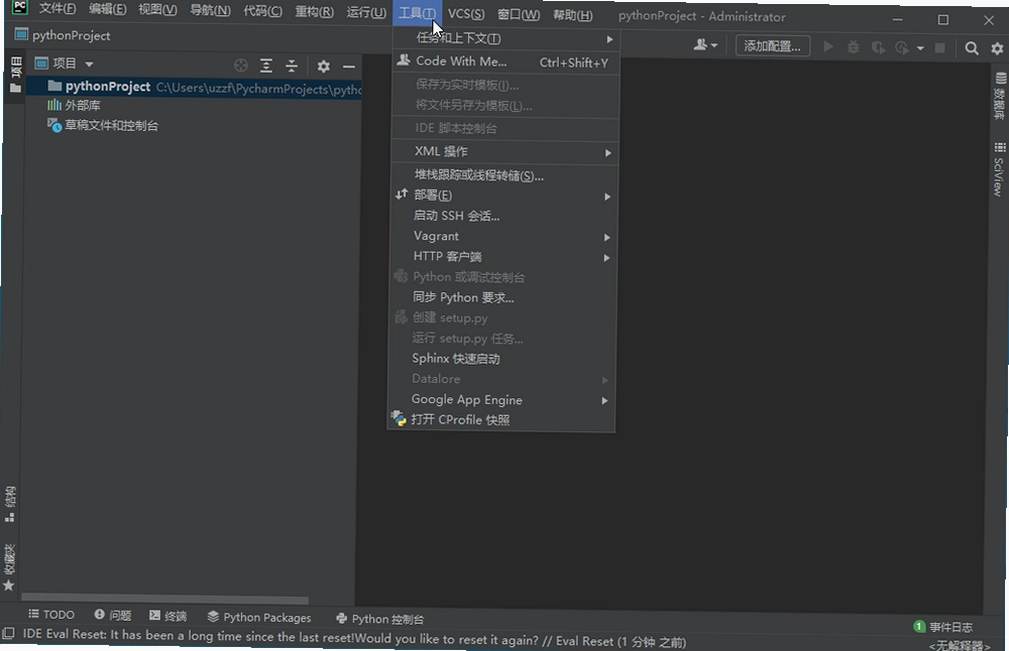The image size is (1009, 651).
Task: Expand Google App Engine submenu
Action: point(503,399)
